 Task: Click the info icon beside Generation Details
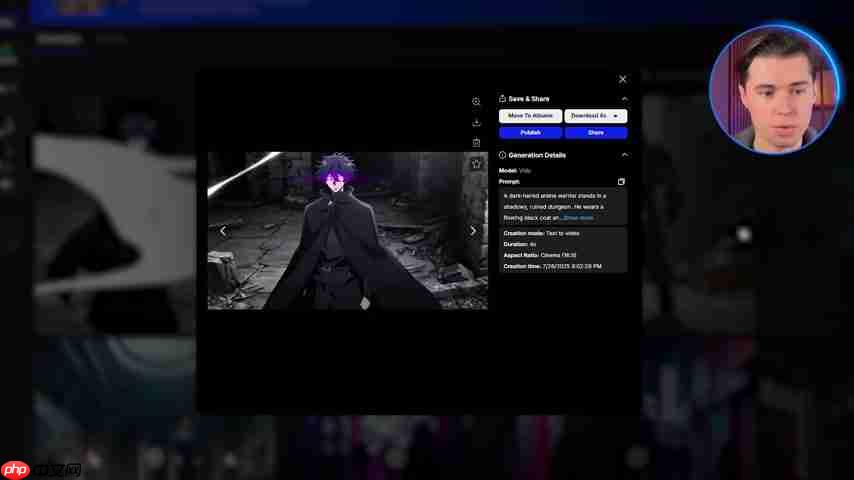tap(502, 155)
